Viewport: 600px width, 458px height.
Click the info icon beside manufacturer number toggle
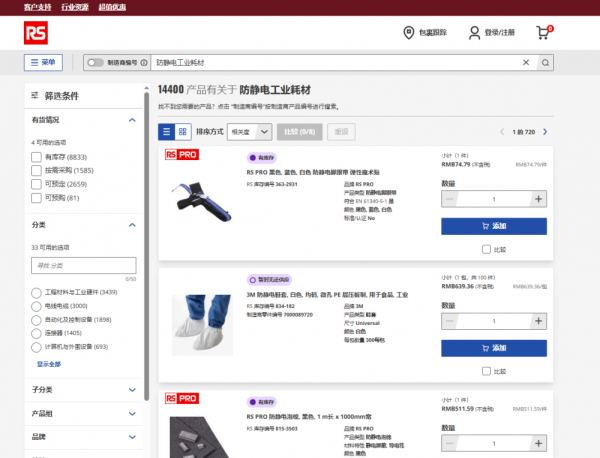[144, 62]
